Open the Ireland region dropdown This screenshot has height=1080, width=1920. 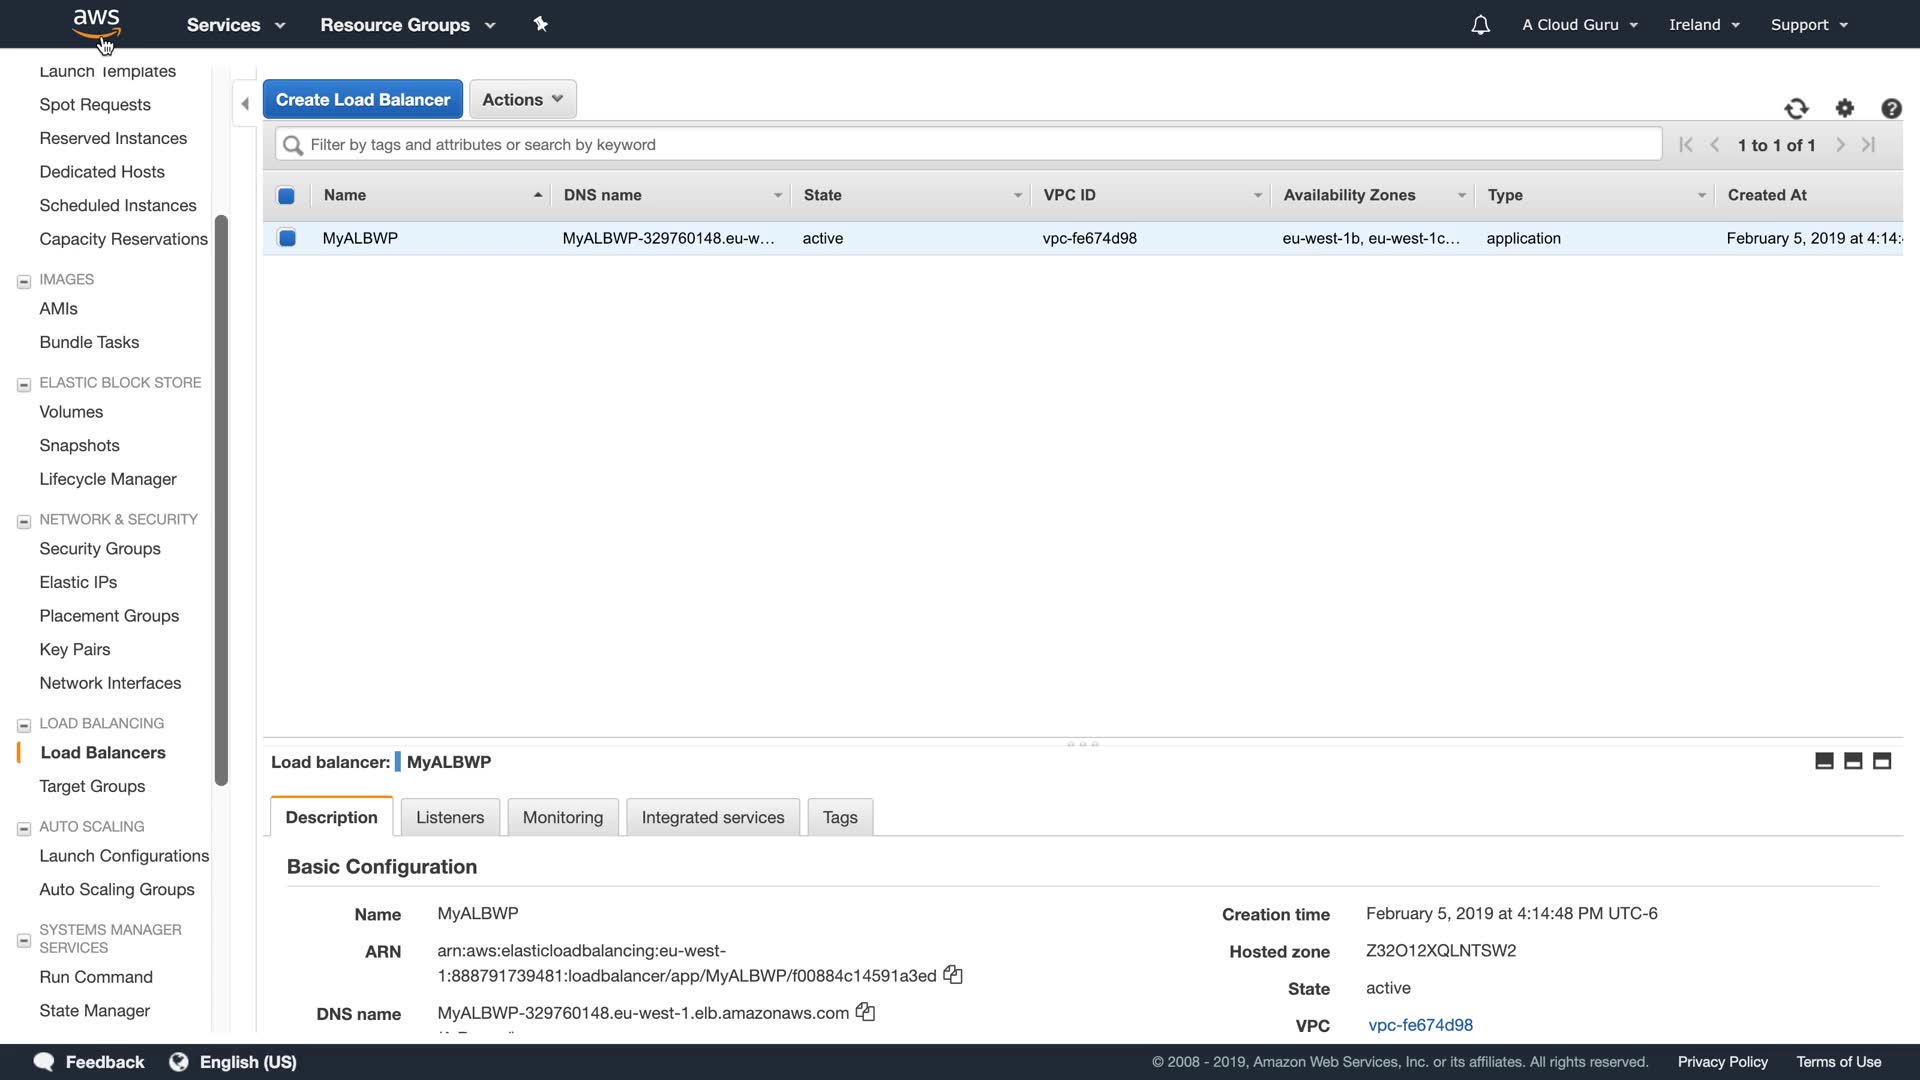point(1704,25)
